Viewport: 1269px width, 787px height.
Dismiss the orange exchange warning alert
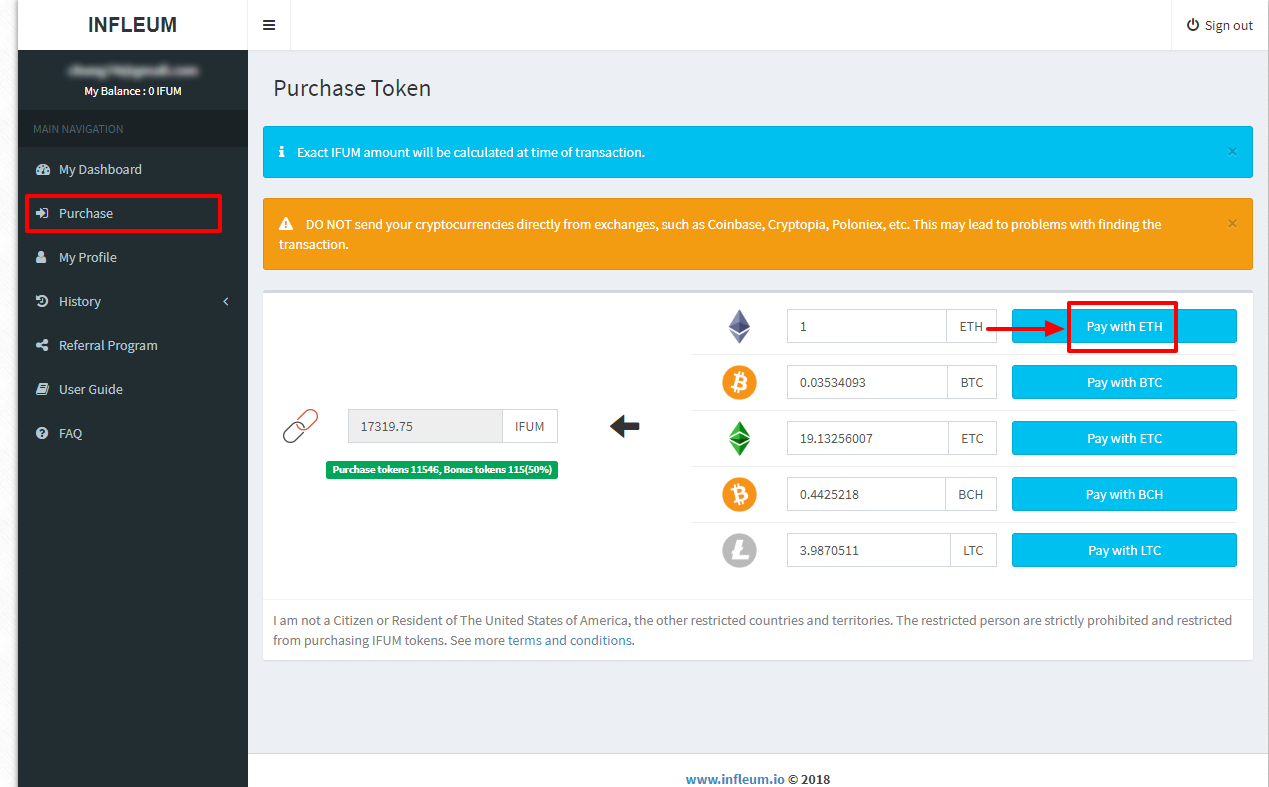(1232, 223)
